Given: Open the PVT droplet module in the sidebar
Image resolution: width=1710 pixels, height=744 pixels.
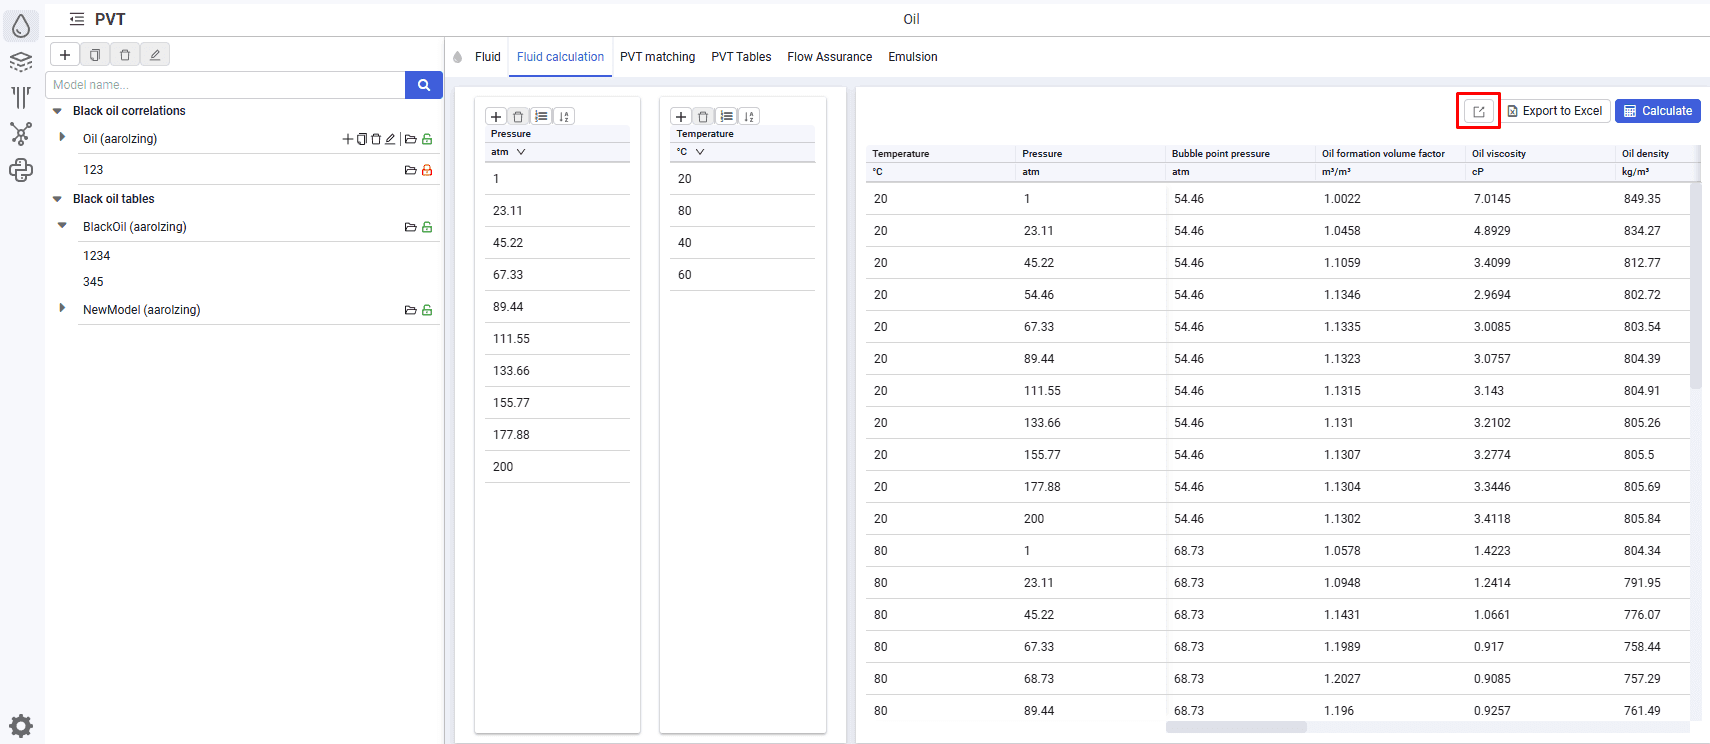Looking at the screenshot, I should click(21, 25).
